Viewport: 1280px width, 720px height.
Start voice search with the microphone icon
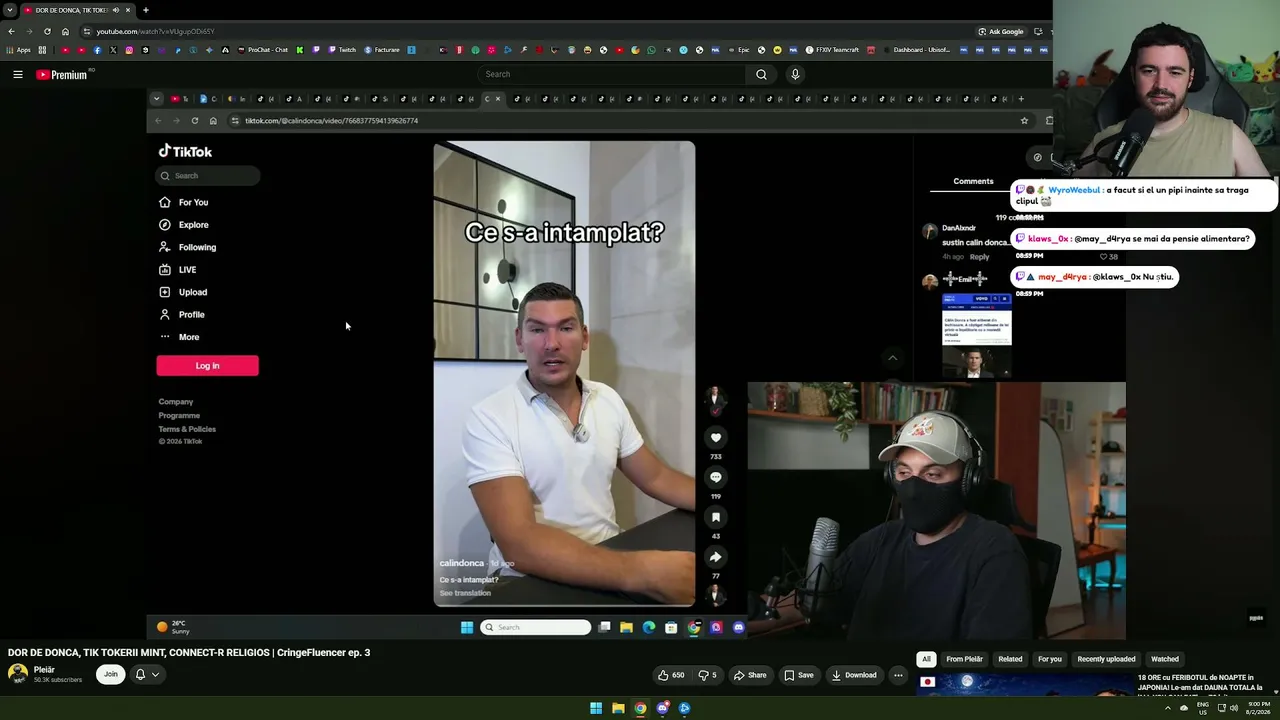point(795,74)
